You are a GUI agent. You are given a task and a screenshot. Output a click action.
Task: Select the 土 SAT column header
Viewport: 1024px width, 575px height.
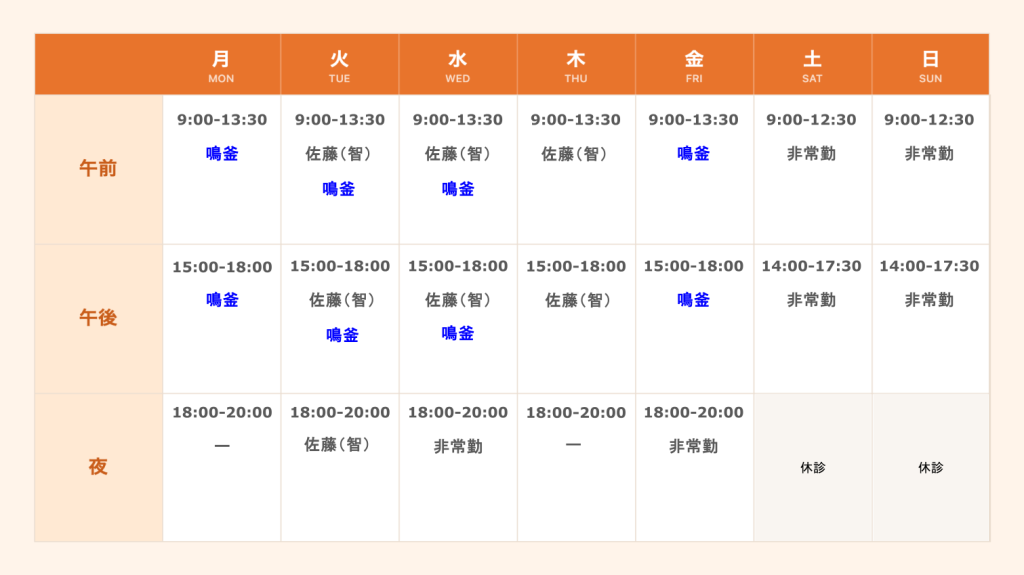(812, 65)
